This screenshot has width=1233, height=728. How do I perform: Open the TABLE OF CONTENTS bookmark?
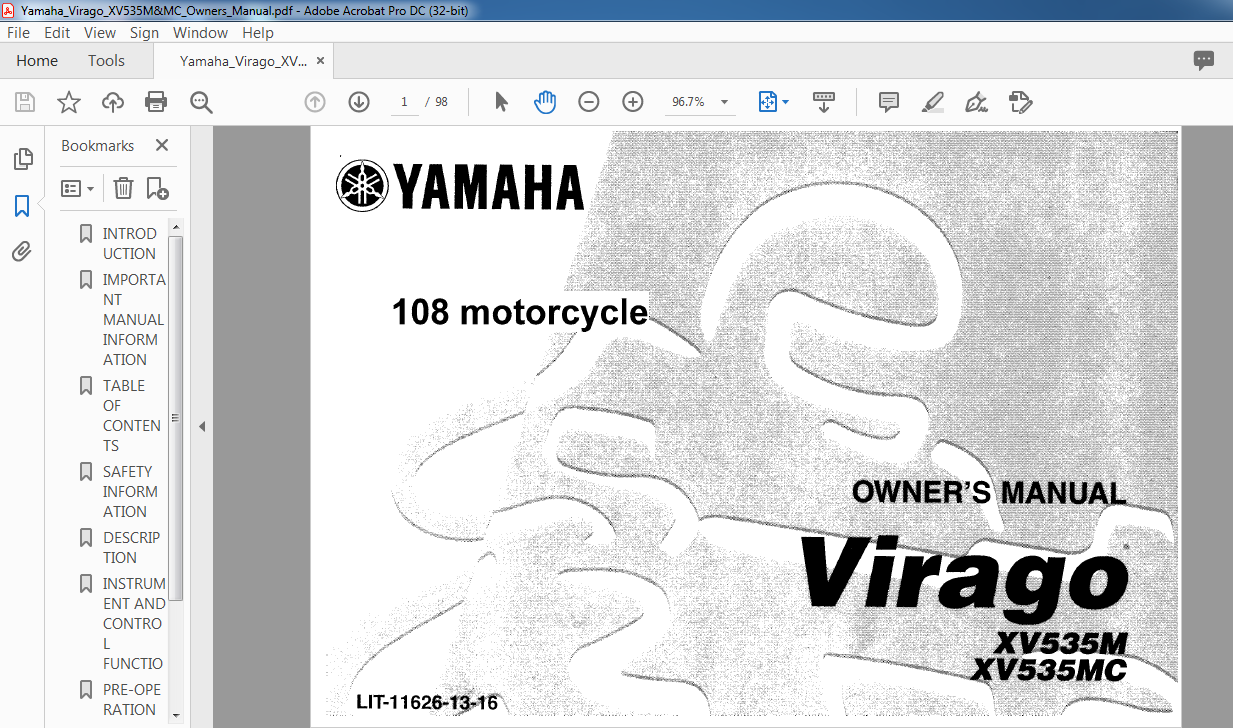[131, 416]
